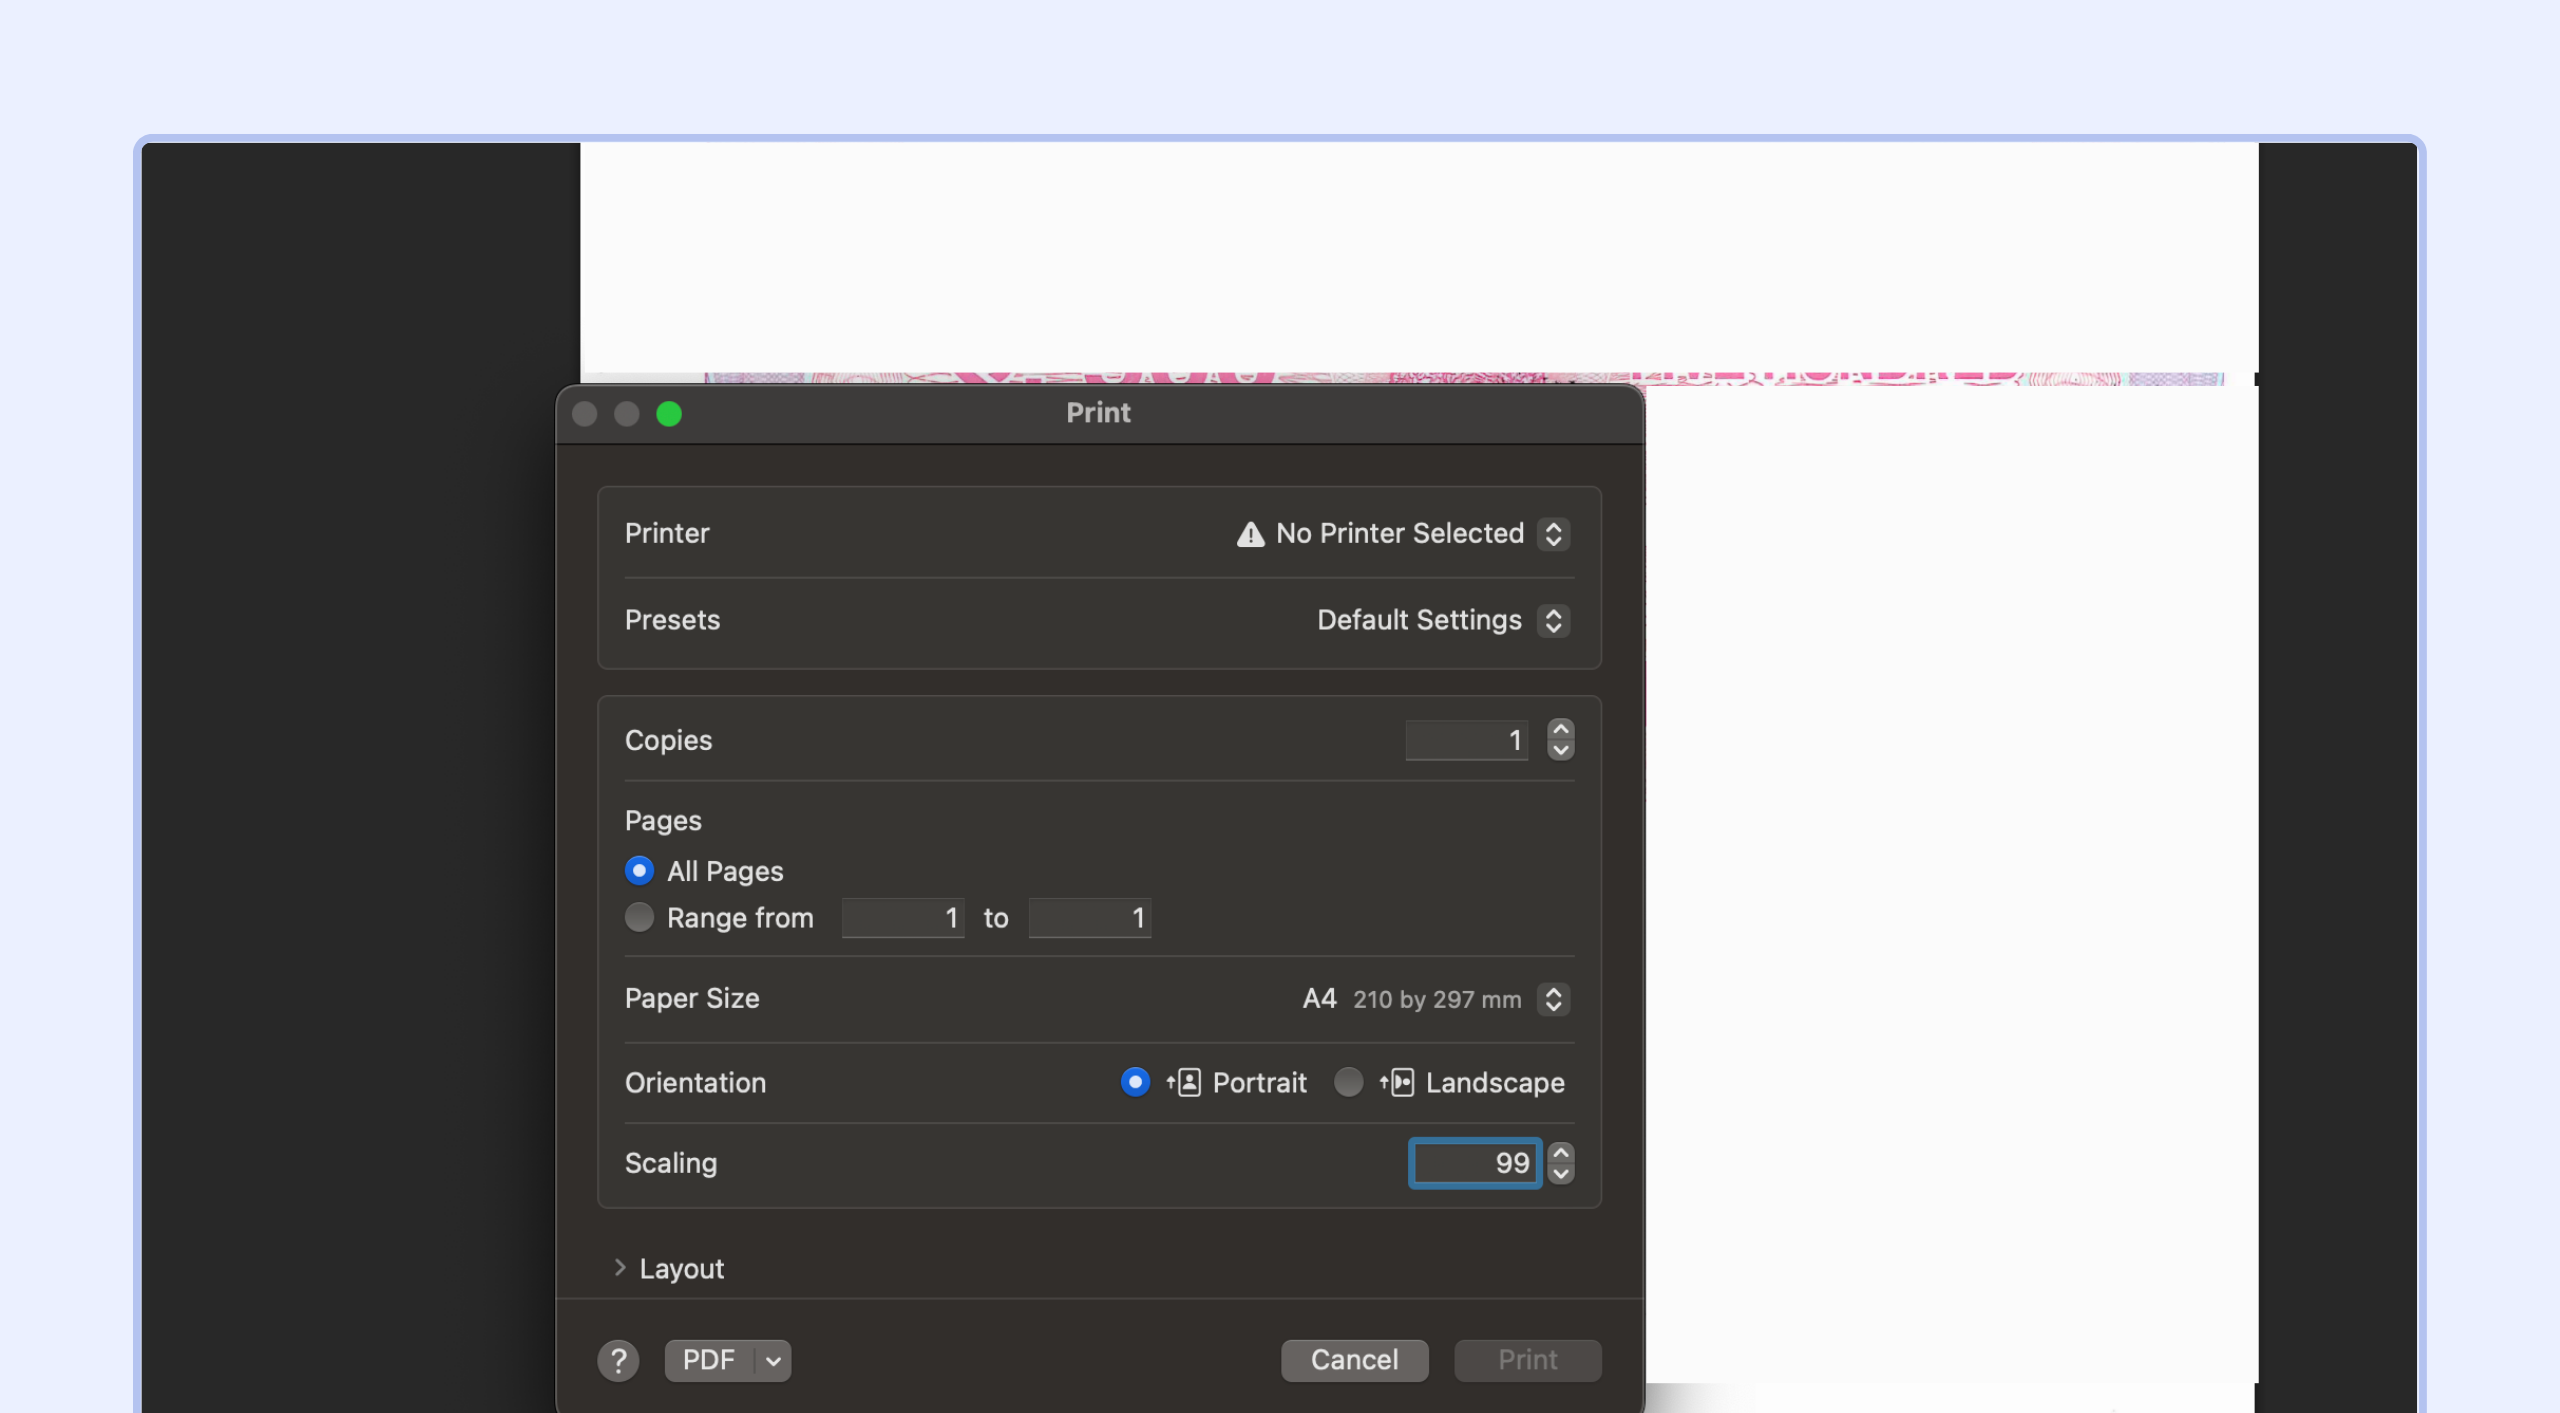Click the green zoom window button

click(669, 414)
